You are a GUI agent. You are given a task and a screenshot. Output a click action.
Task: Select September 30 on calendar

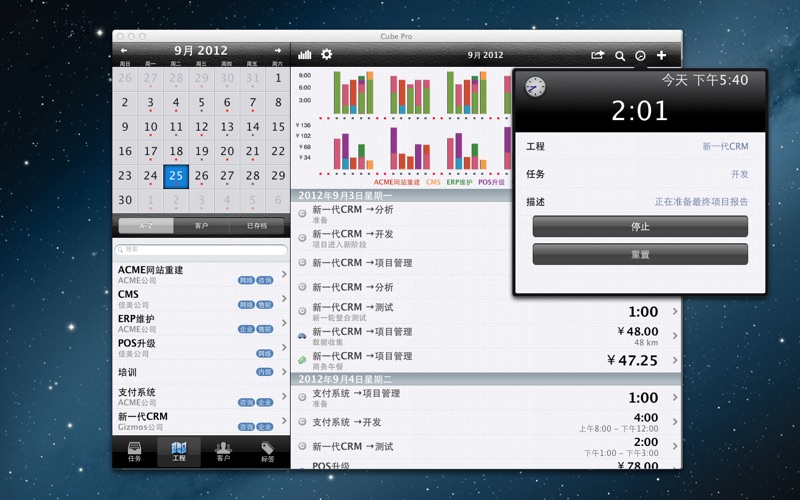pyautogui.click(x=125, y=201)
